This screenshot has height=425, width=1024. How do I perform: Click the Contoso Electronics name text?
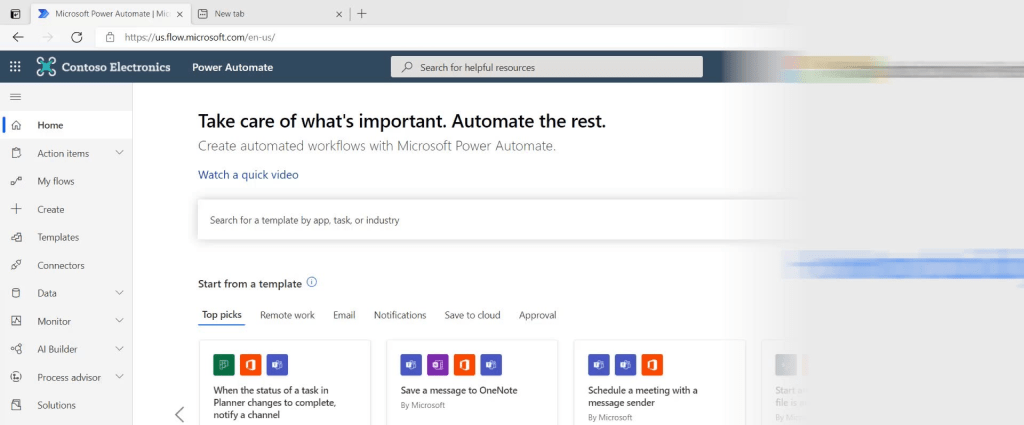pos(116,67)
